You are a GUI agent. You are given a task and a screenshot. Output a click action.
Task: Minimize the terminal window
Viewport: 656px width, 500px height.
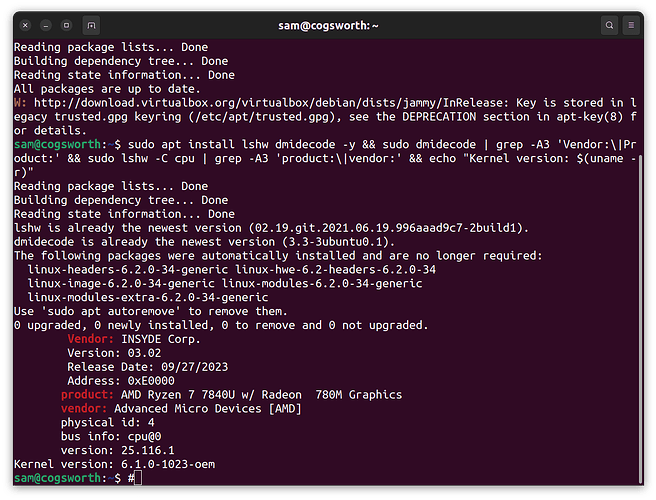tap(46, 26)
